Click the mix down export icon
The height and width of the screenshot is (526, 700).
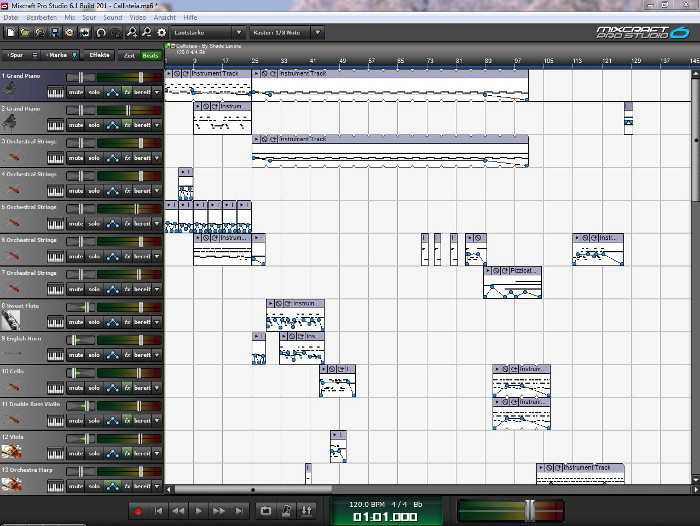pyautogui.click(x=84, y=33)
